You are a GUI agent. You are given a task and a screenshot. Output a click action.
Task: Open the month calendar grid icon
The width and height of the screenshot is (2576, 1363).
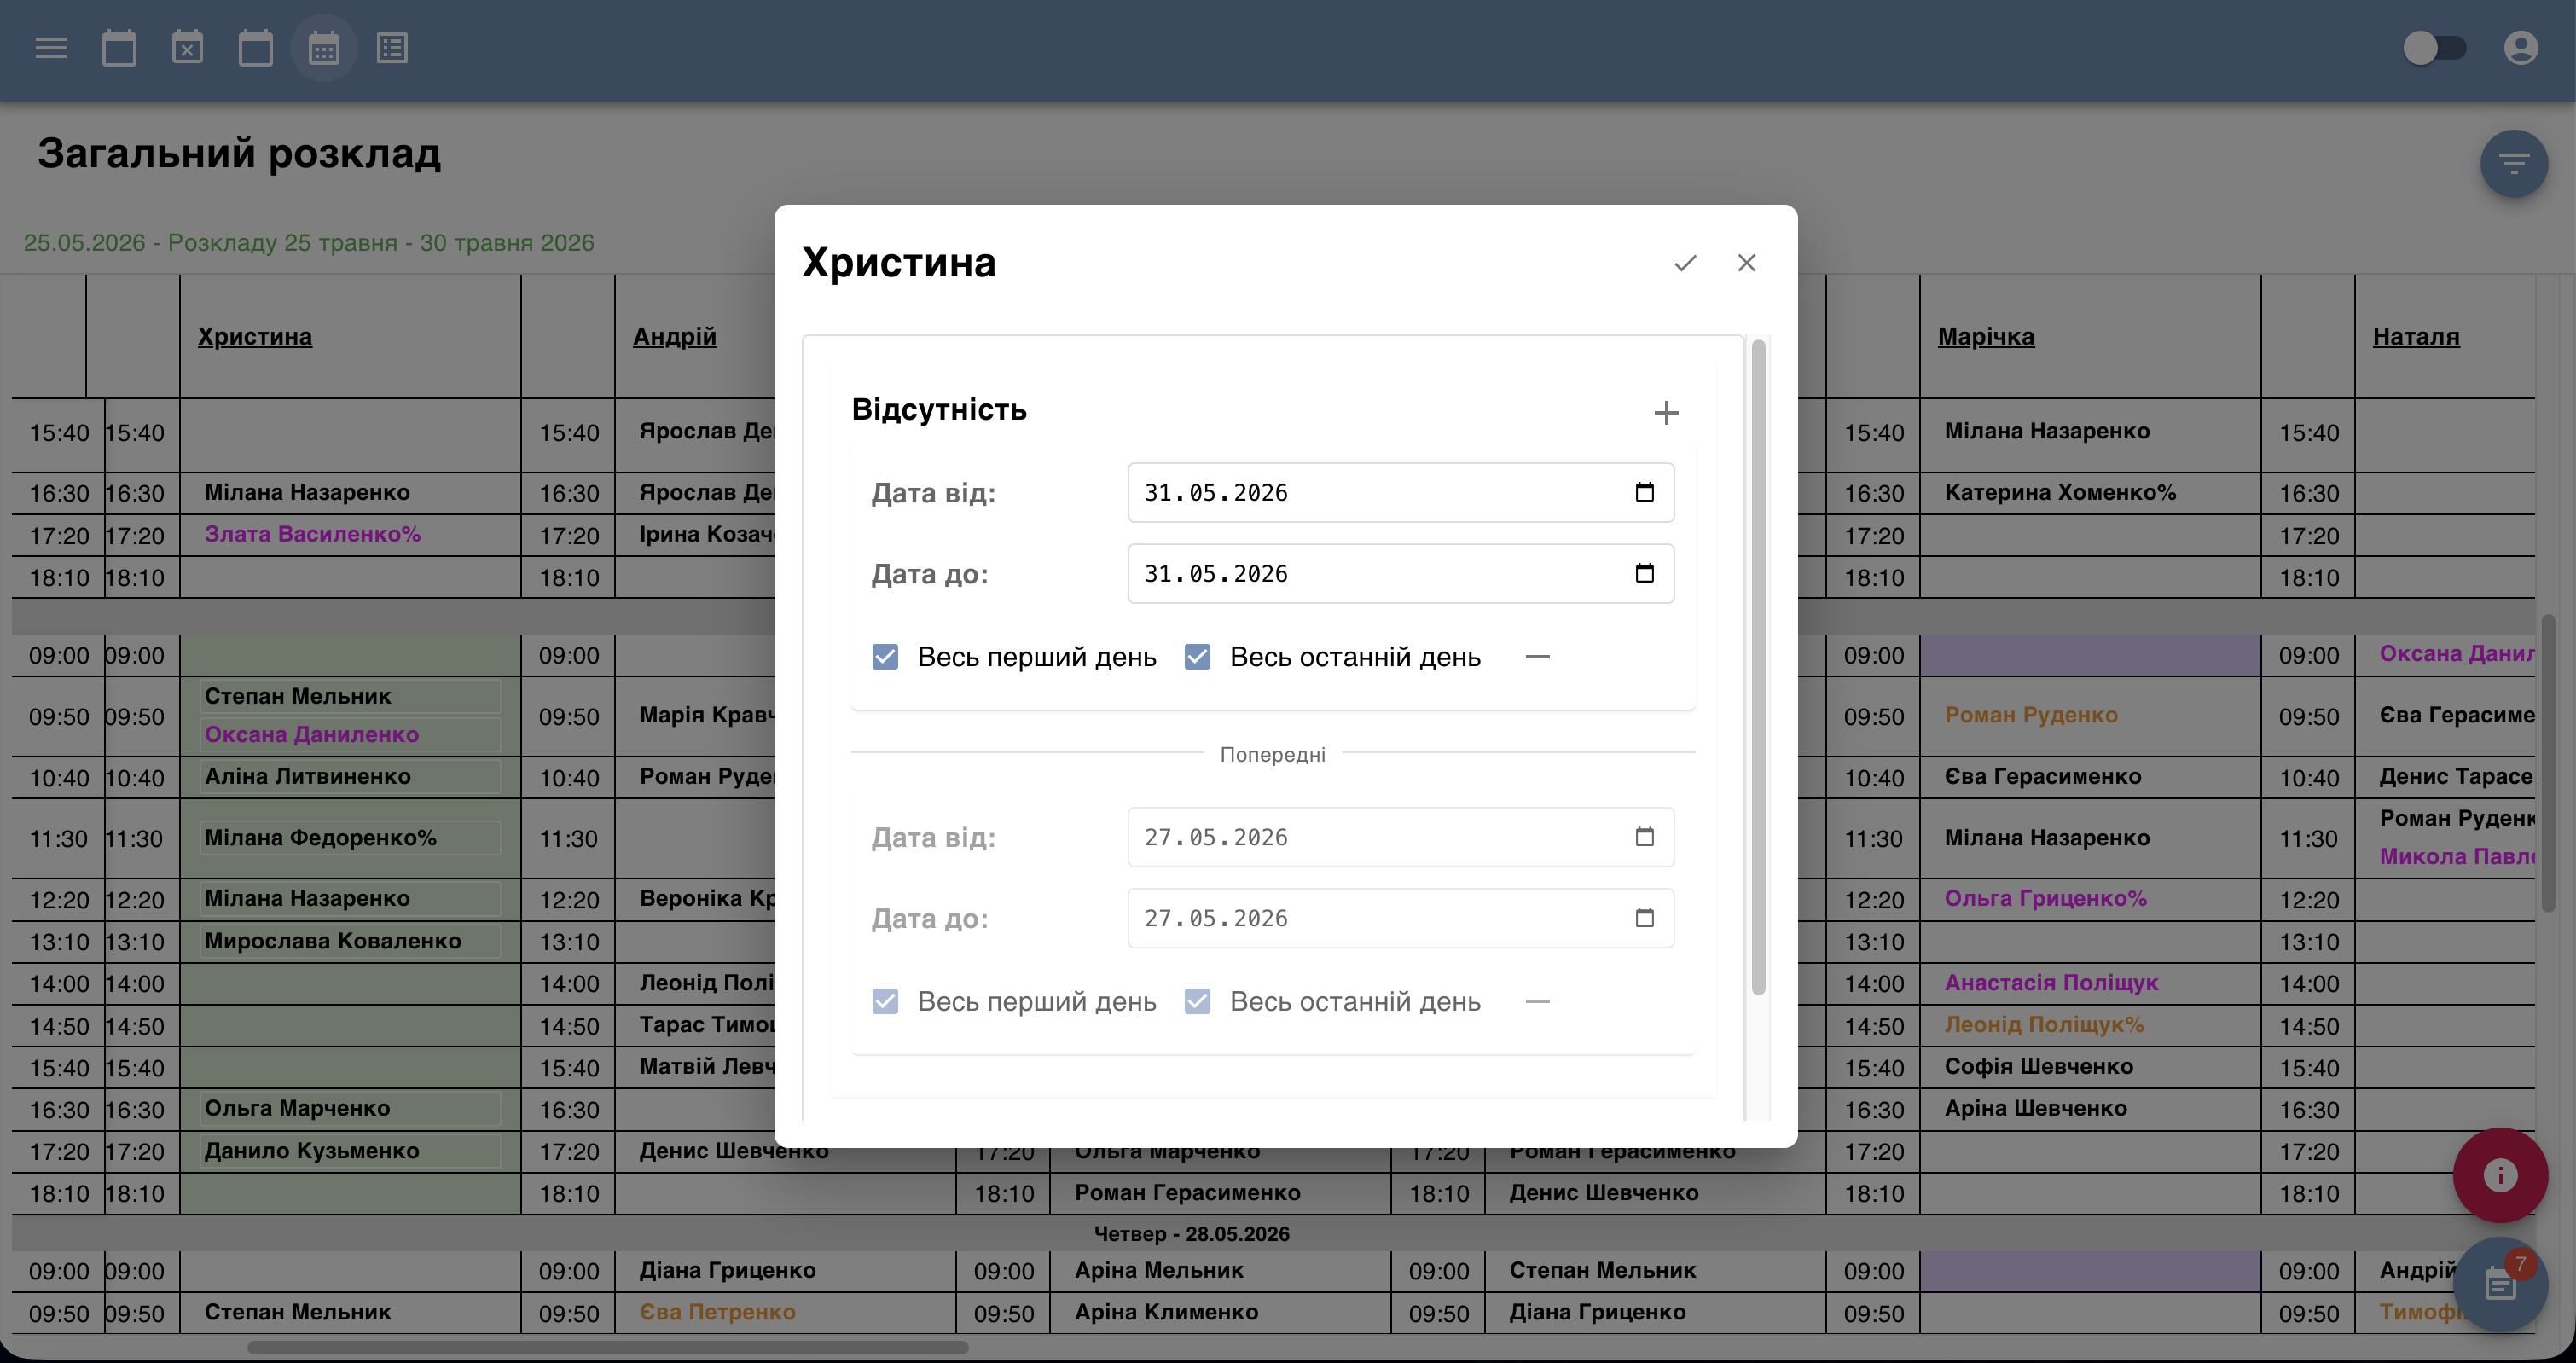[323, 48]
